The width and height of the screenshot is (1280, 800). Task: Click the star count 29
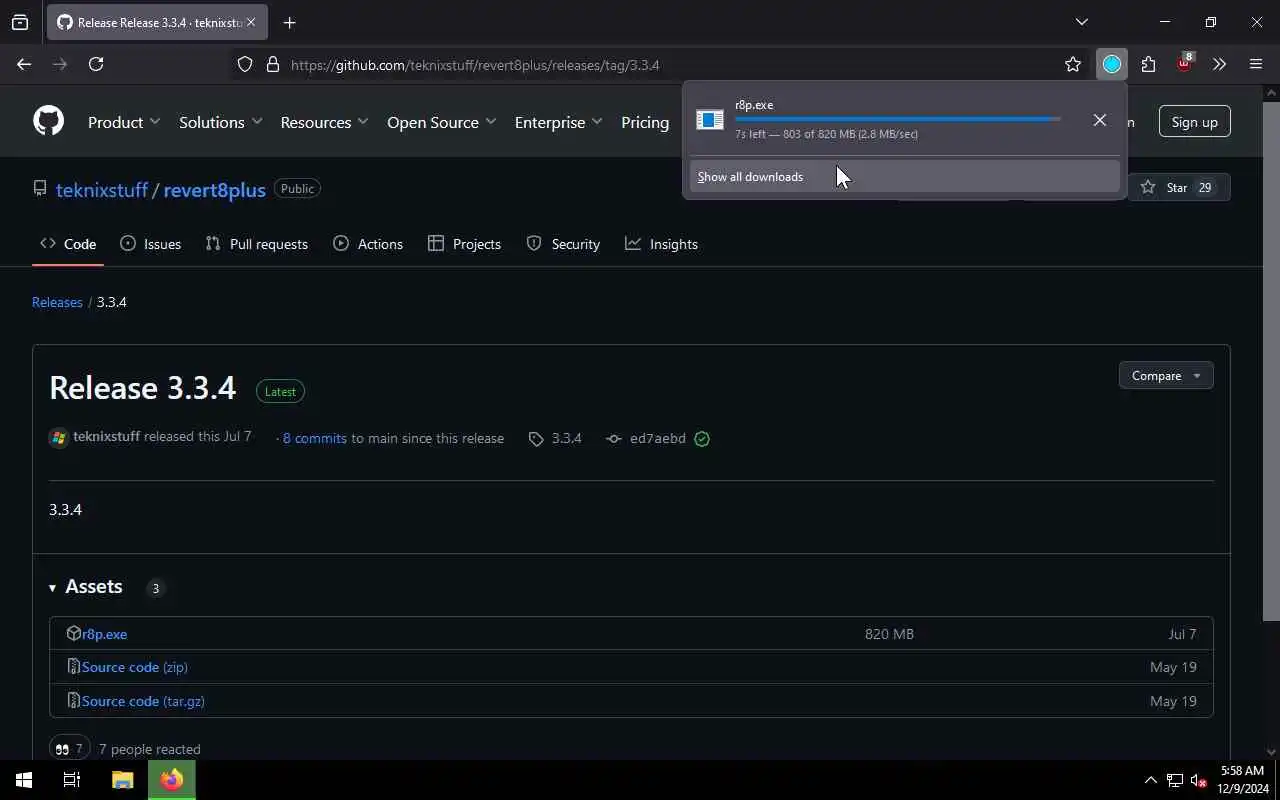(x=1205, y=187)
